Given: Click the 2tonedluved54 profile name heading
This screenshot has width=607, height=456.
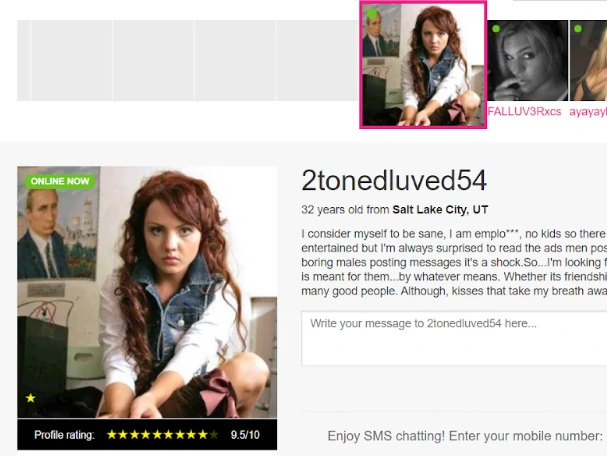Looking at the screenshot, I should pos(394,180).
